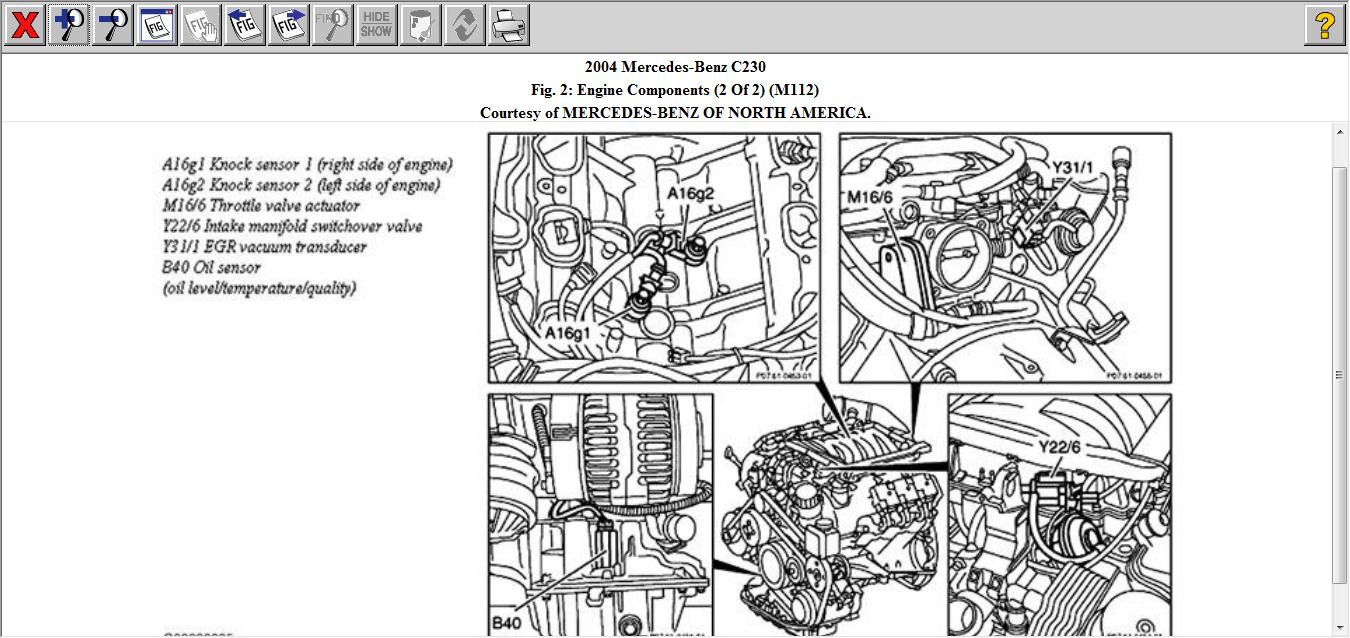Click the A16g1 label in diagram

pyautogui.click(x=567, y=332)
